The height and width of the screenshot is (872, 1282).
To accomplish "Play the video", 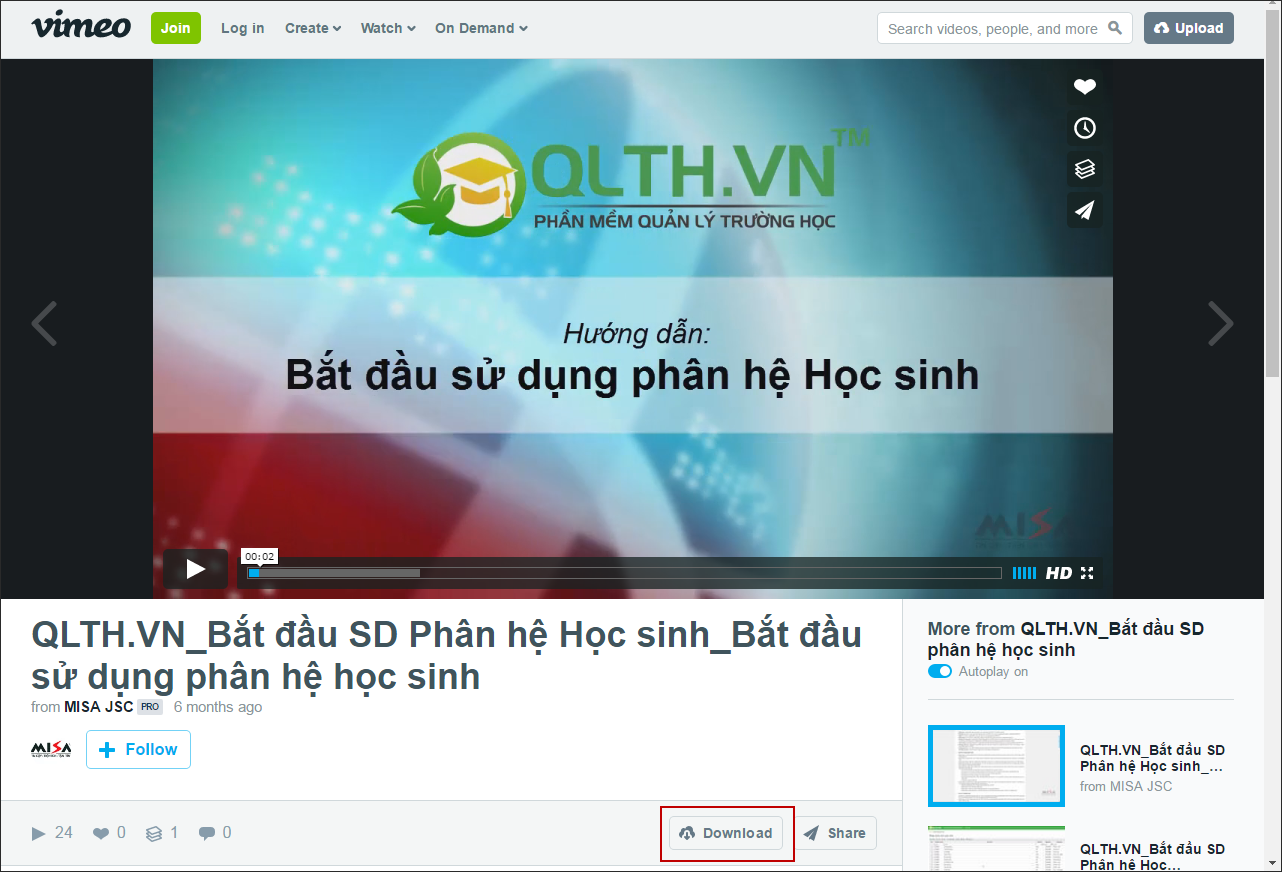I will click(x=196, y=569).
